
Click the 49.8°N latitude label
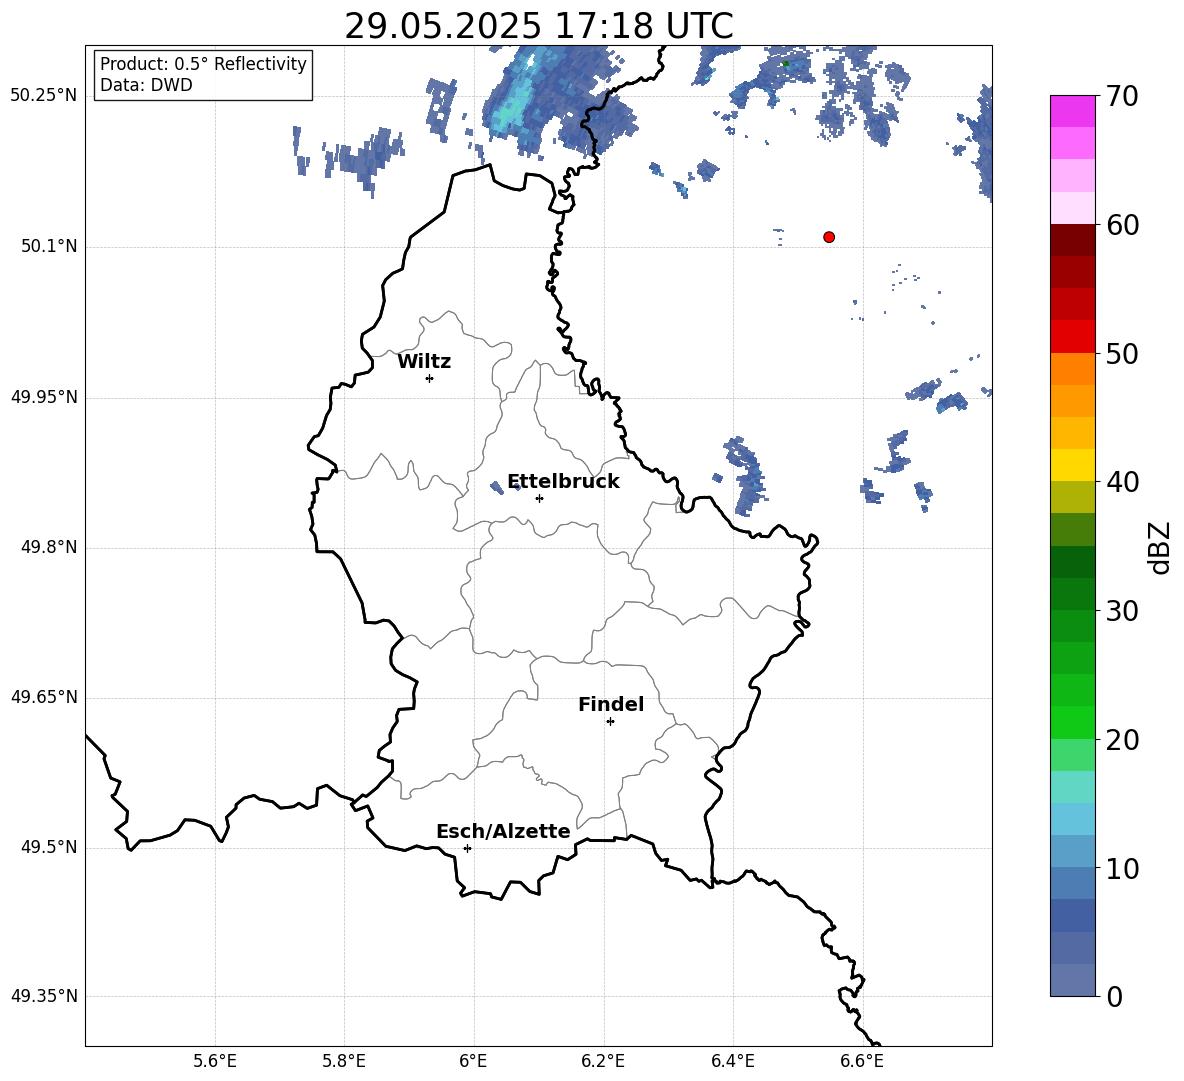coord(49,547)
